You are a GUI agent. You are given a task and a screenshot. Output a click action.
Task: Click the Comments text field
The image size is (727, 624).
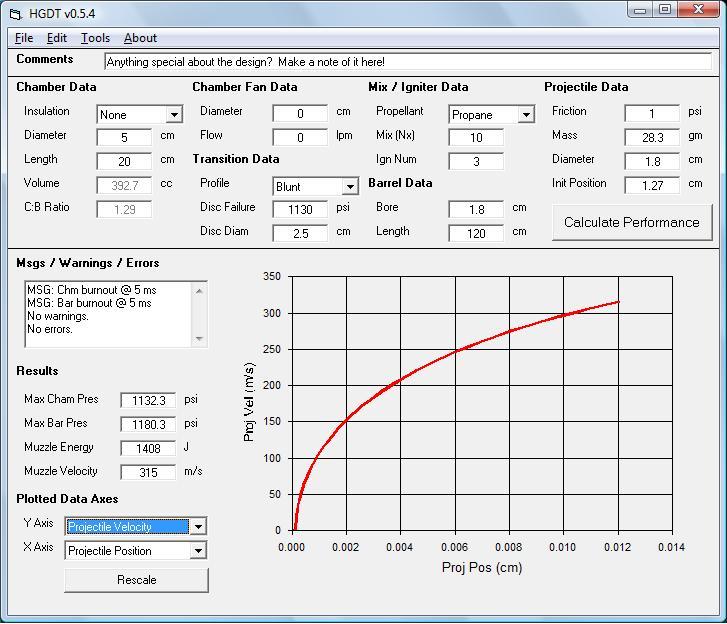tap(407, 62)
